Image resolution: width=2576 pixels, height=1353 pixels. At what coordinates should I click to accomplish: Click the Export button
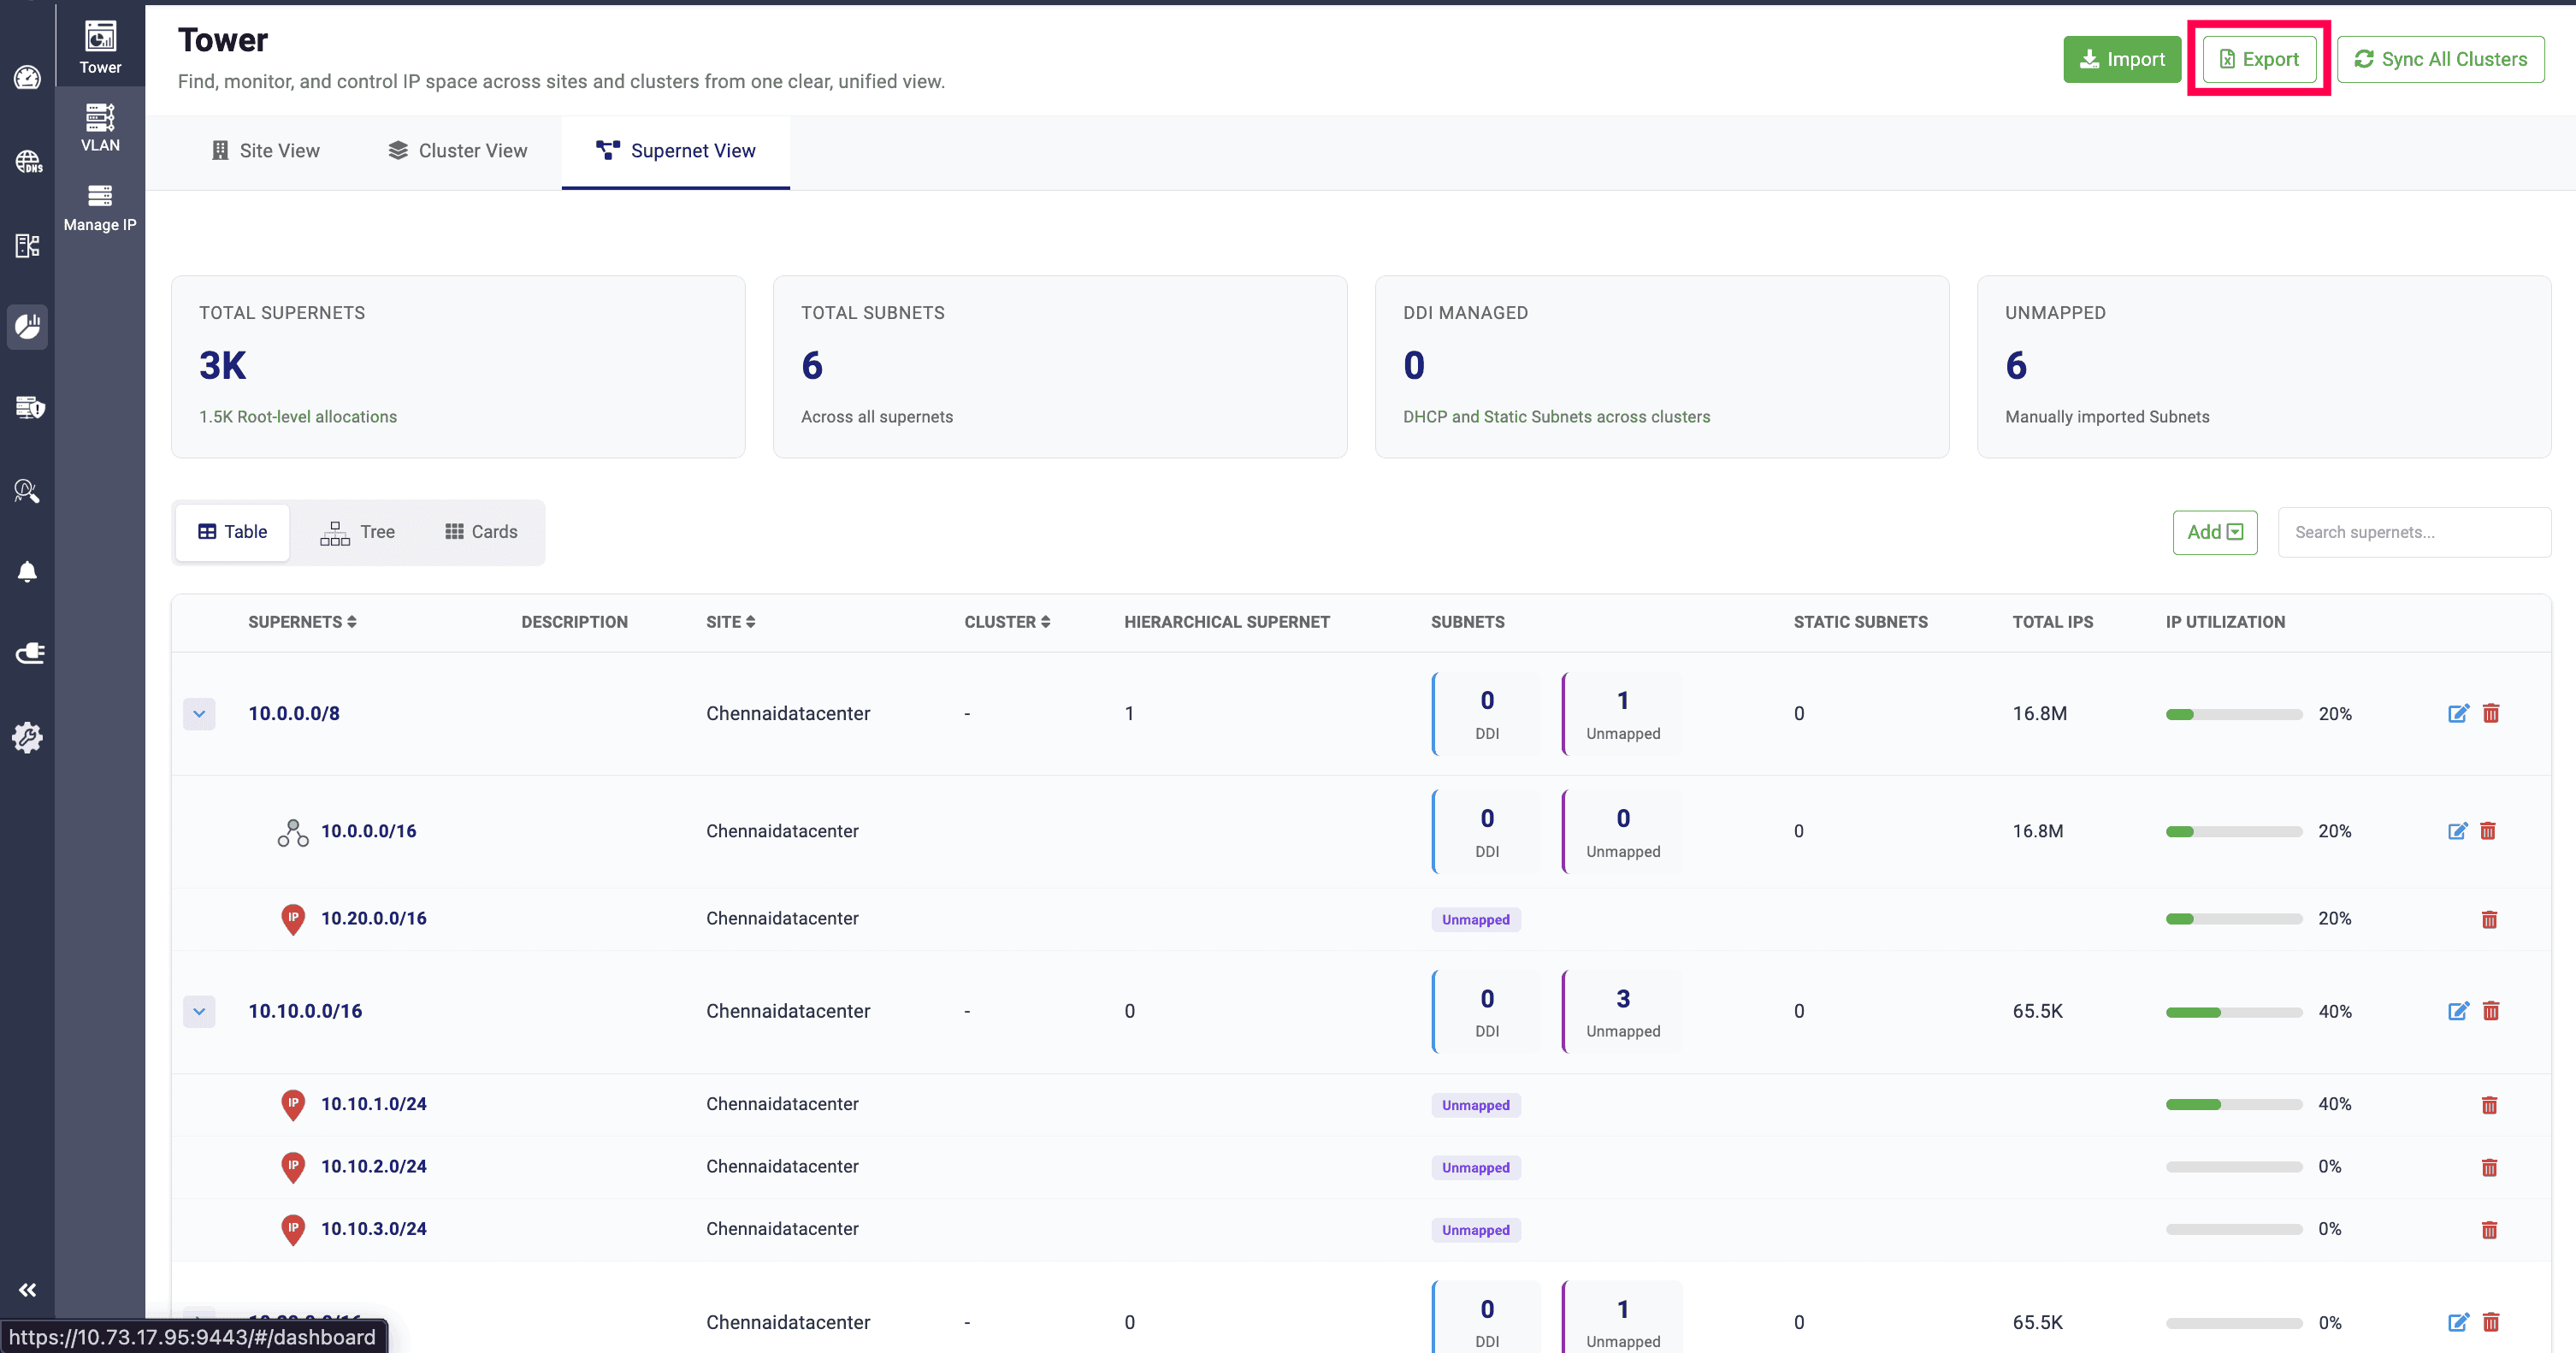point(2259,59)
